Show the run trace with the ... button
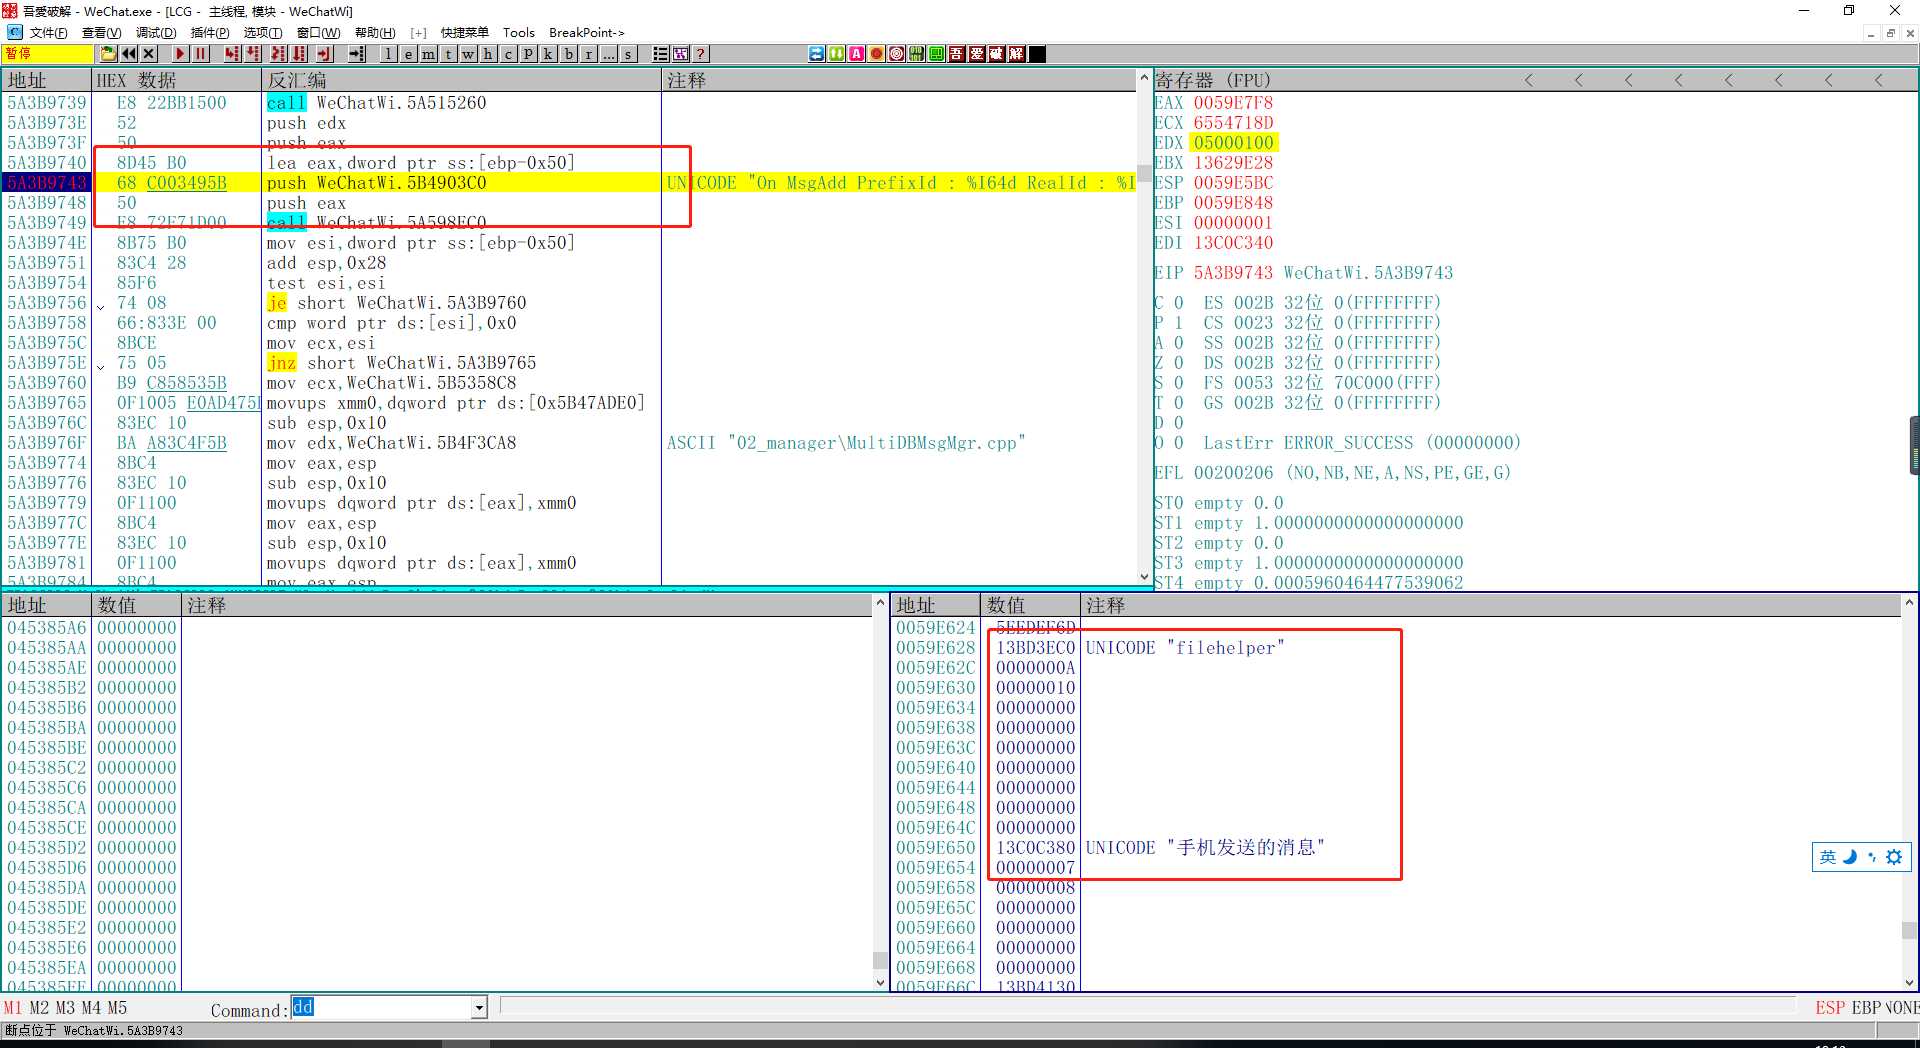Image resolution: width=1920 pixels, height=1048 pixels. (608, 54)
